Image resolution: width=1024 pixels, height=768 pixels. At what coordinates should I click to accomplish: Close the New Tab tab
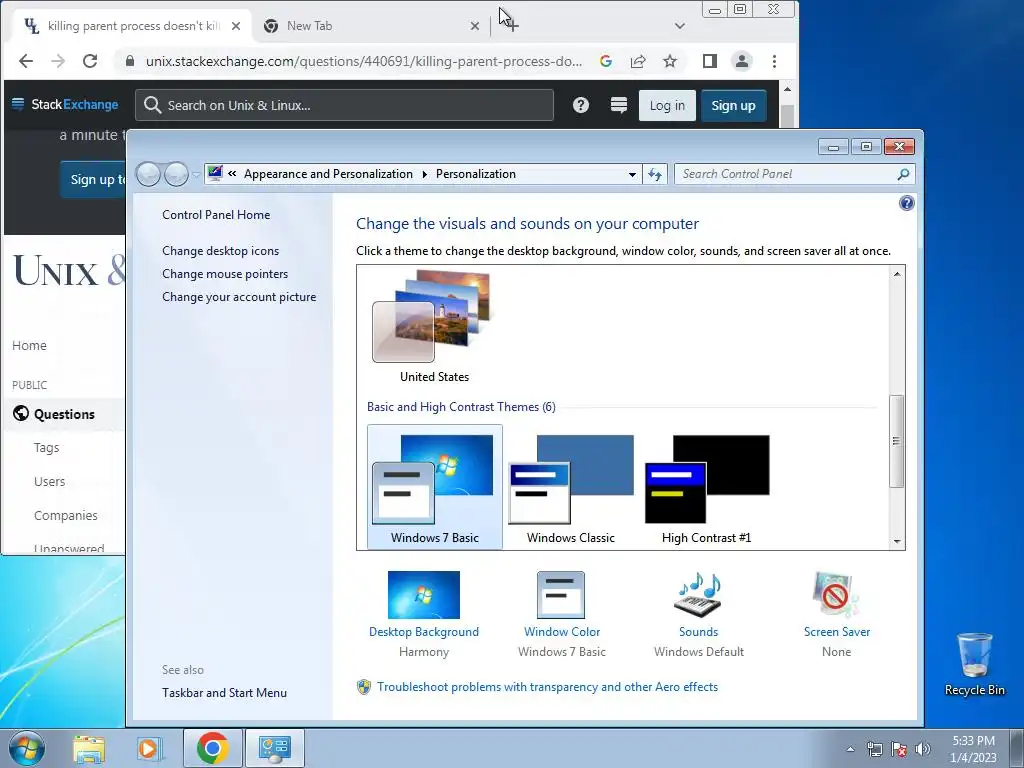475,26
